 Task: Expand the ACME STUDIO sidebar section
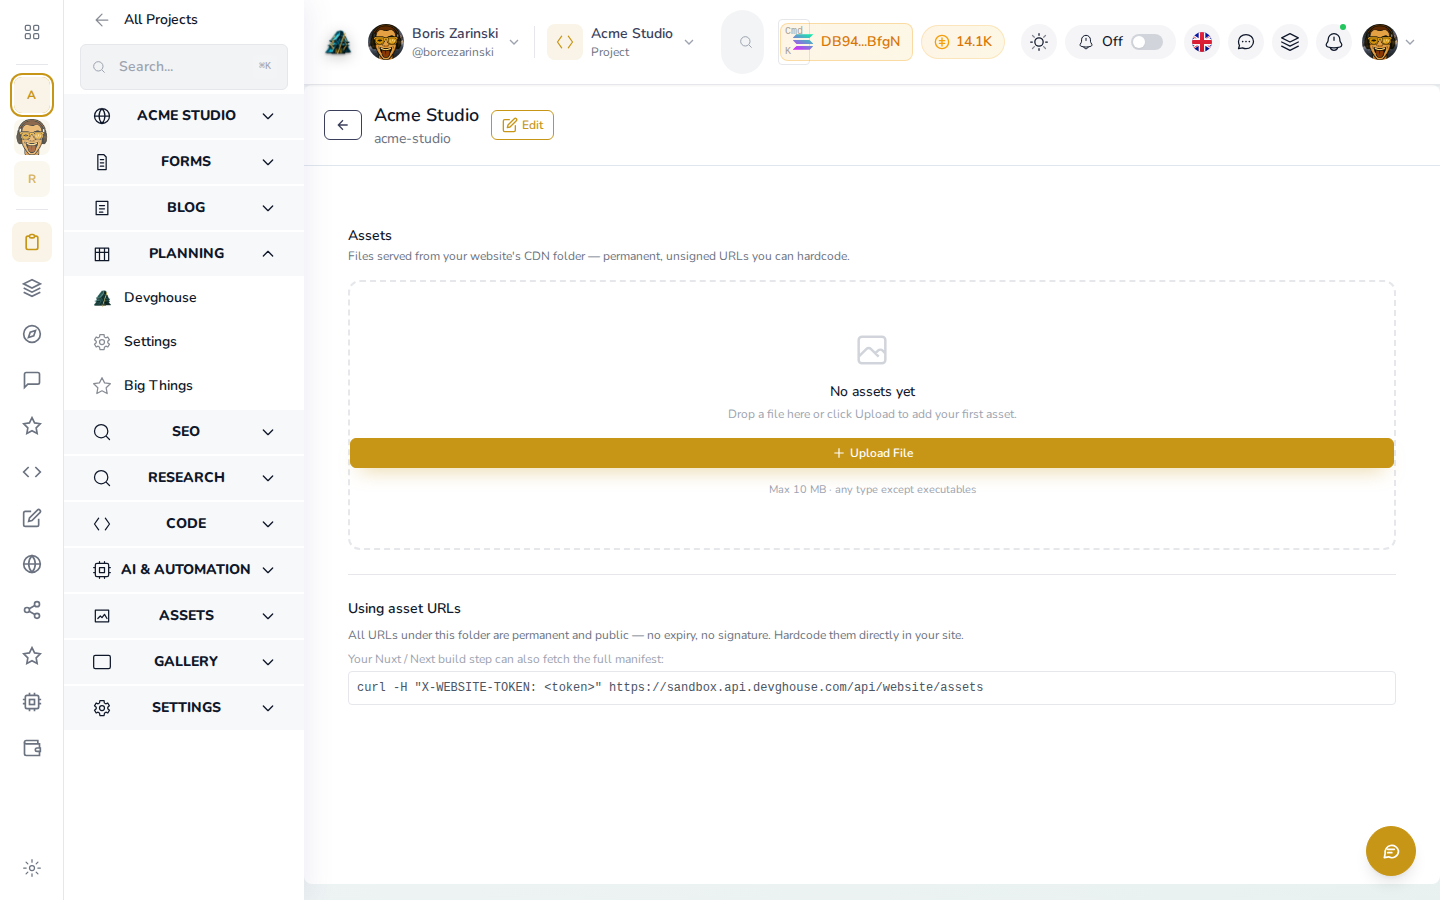click(184, 115)
